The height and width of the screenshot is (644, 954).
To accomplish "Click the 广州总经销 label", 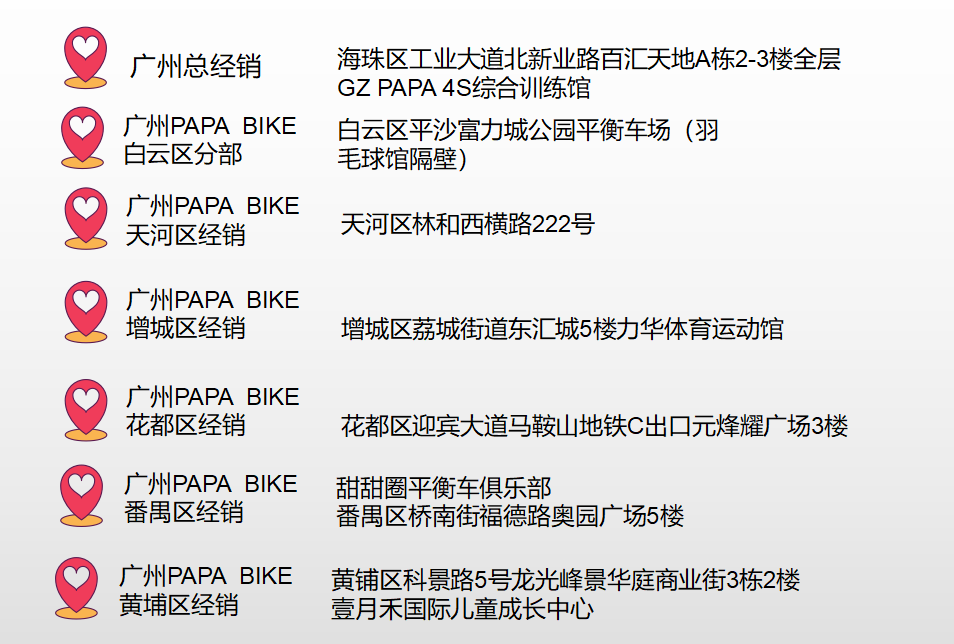I will tap(196, 66).
